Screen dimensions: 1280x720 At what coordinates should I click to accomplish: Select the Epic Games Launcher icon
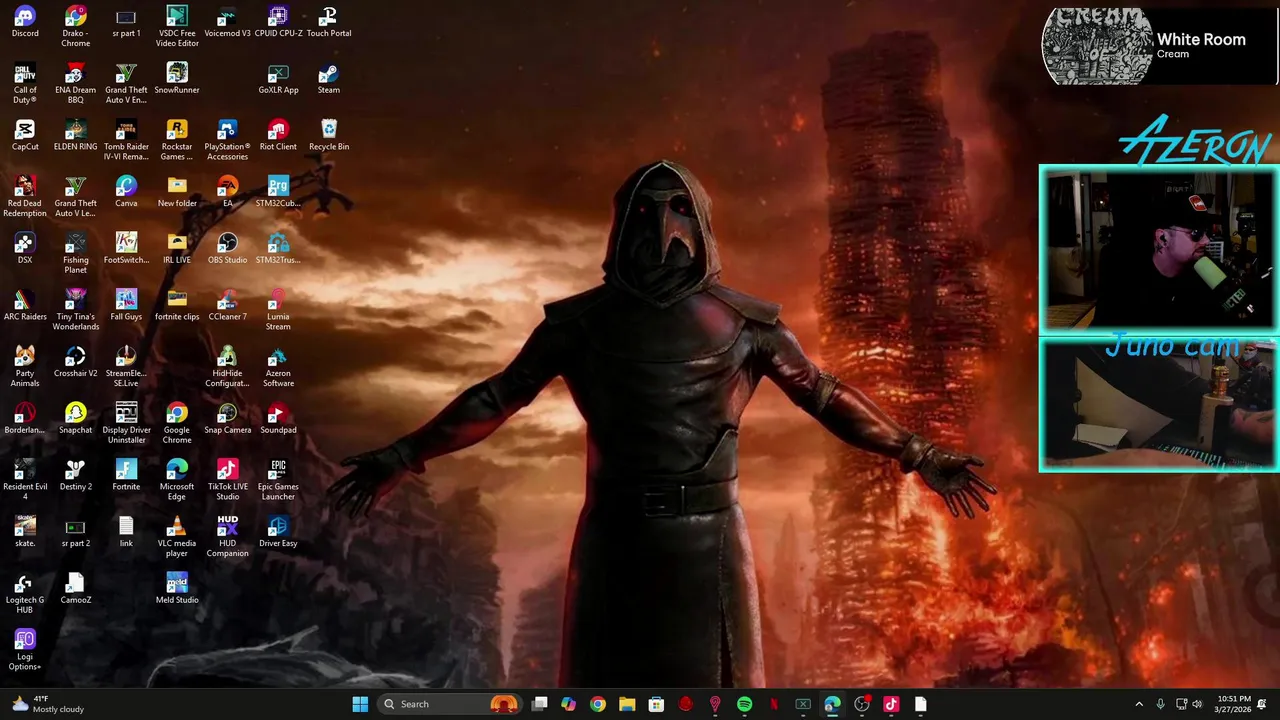pyautogui.click(x=278, y=481)
